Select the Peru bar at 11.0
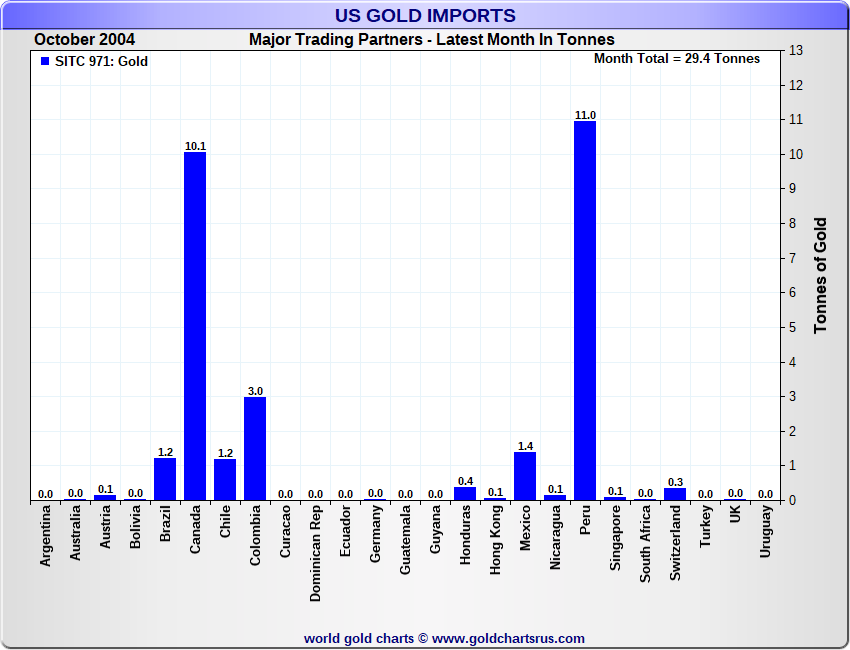Viewport: 850px width, 650px height. [585, 311]
